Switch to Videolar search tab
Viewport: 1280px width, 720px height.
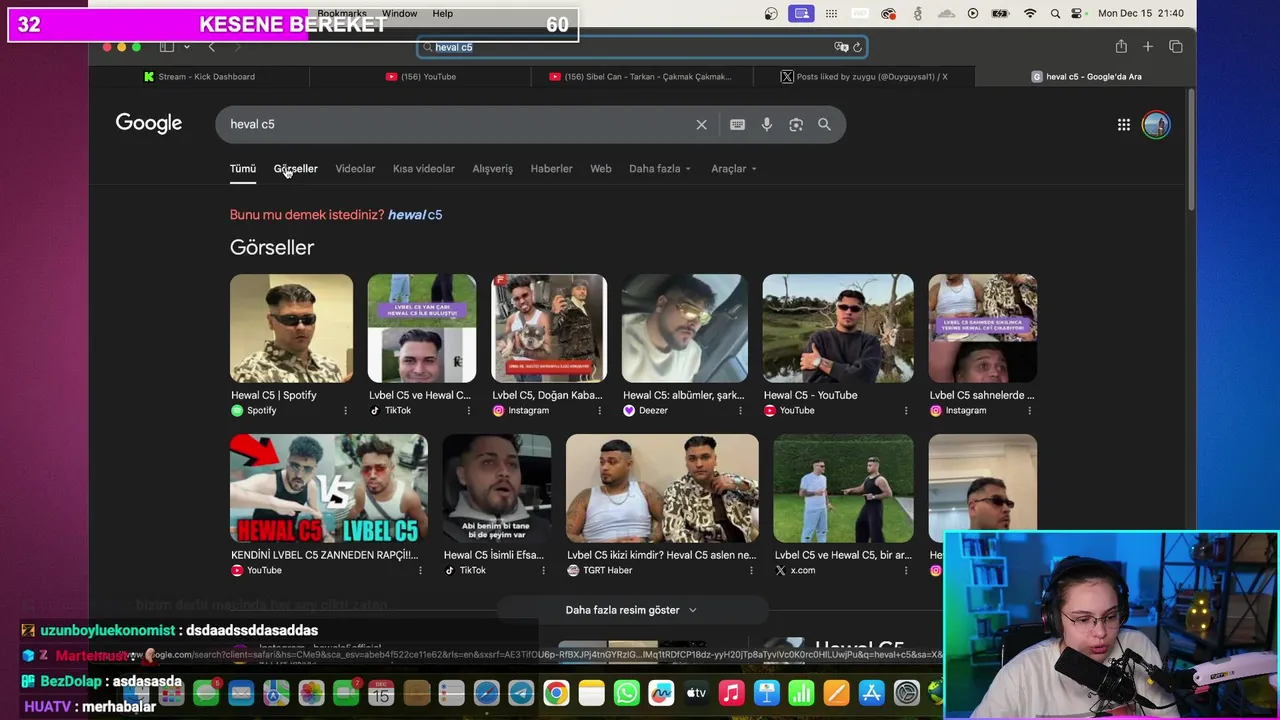pos(355,169)
